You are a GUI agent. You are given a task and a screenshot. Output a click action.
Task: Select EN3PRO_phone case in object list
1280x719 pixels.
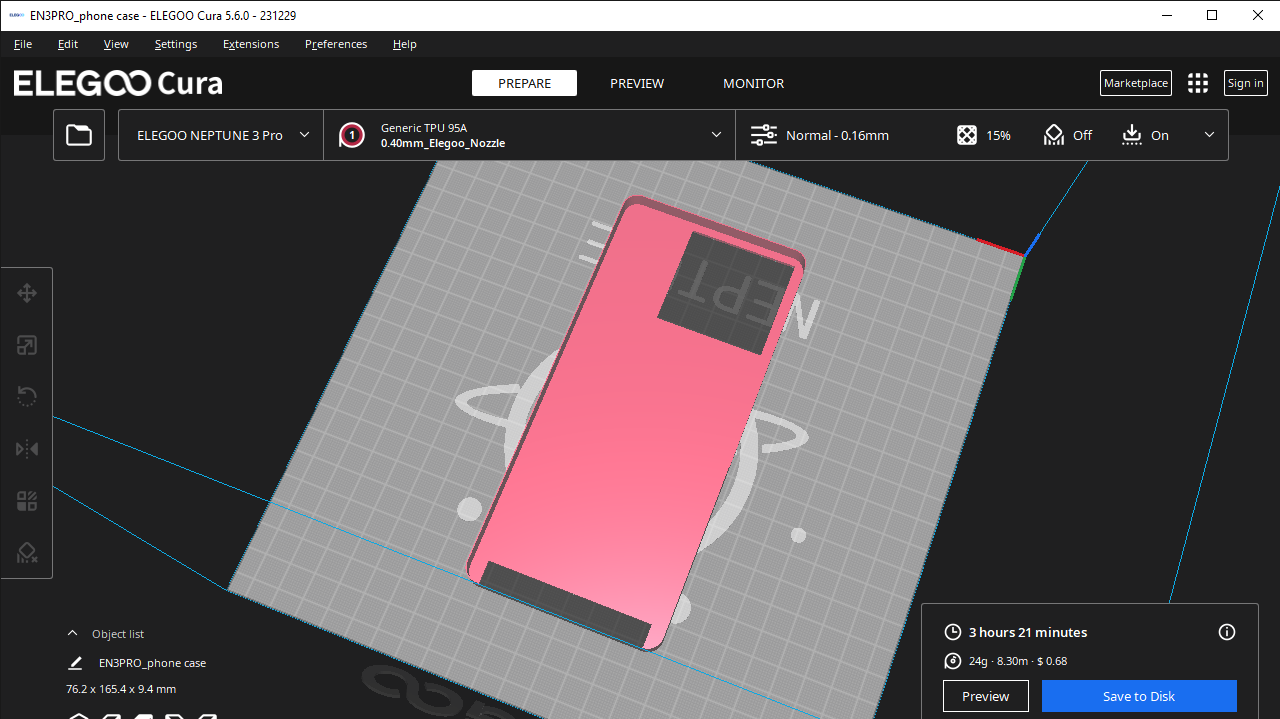(x=152, y=663)
